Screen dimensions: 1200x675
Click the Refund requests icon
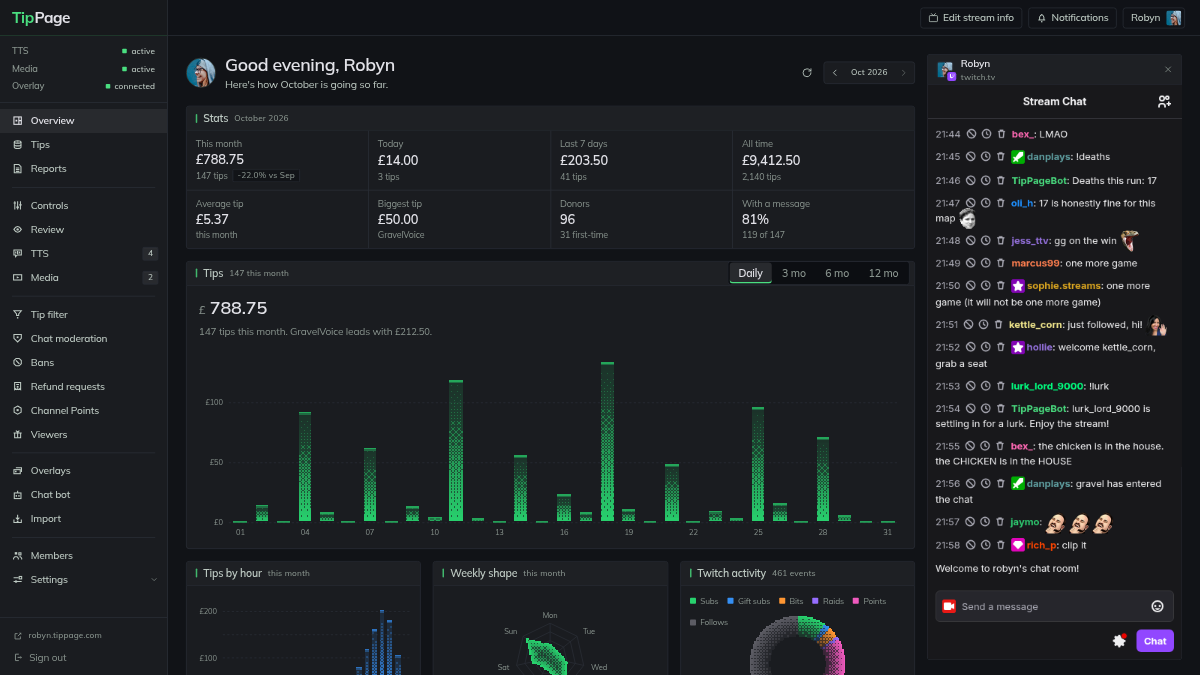[18, 387]
